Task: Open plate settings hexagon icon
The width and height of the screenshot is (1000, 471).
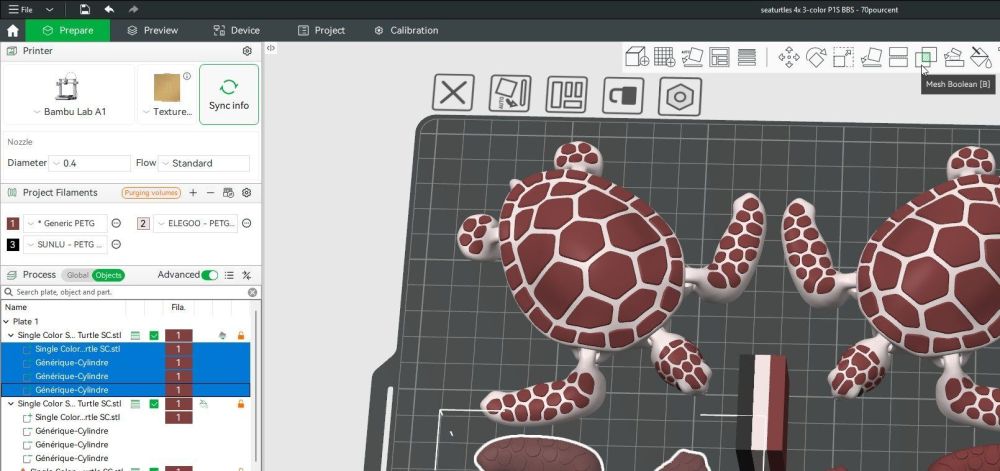Action: pyautogui.click(x=680, y=97)
